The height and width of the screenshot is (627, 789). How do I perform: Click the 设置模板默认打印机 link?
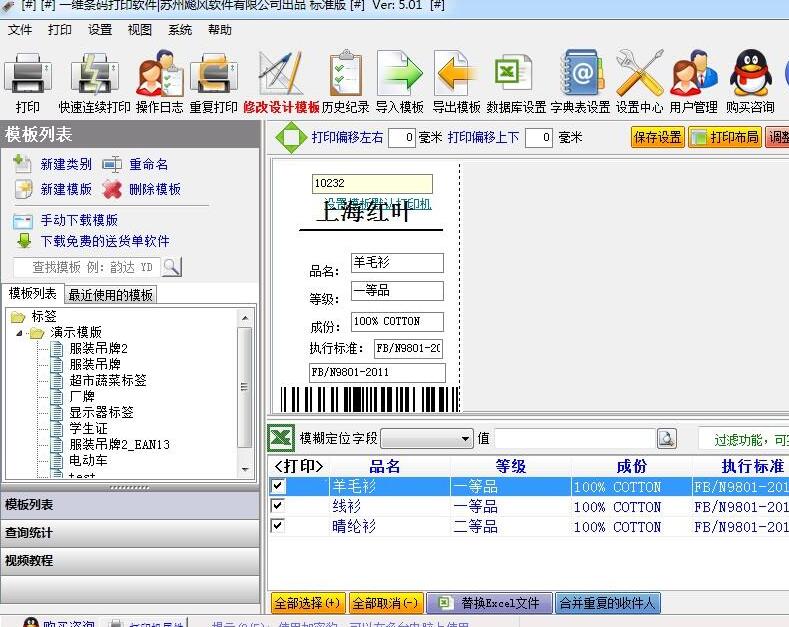[378, 203]
